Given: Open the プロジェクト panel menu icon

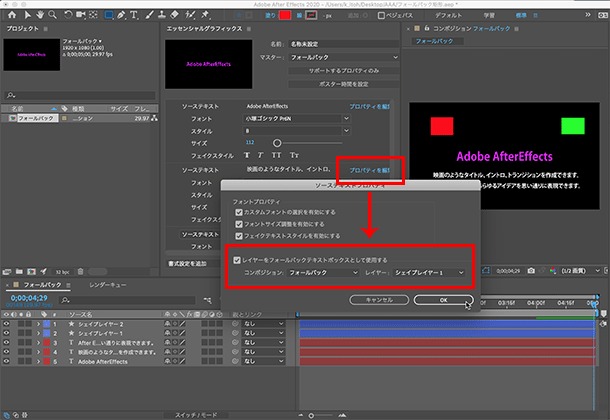Looking at the screenshot, I should coord(46,29).
